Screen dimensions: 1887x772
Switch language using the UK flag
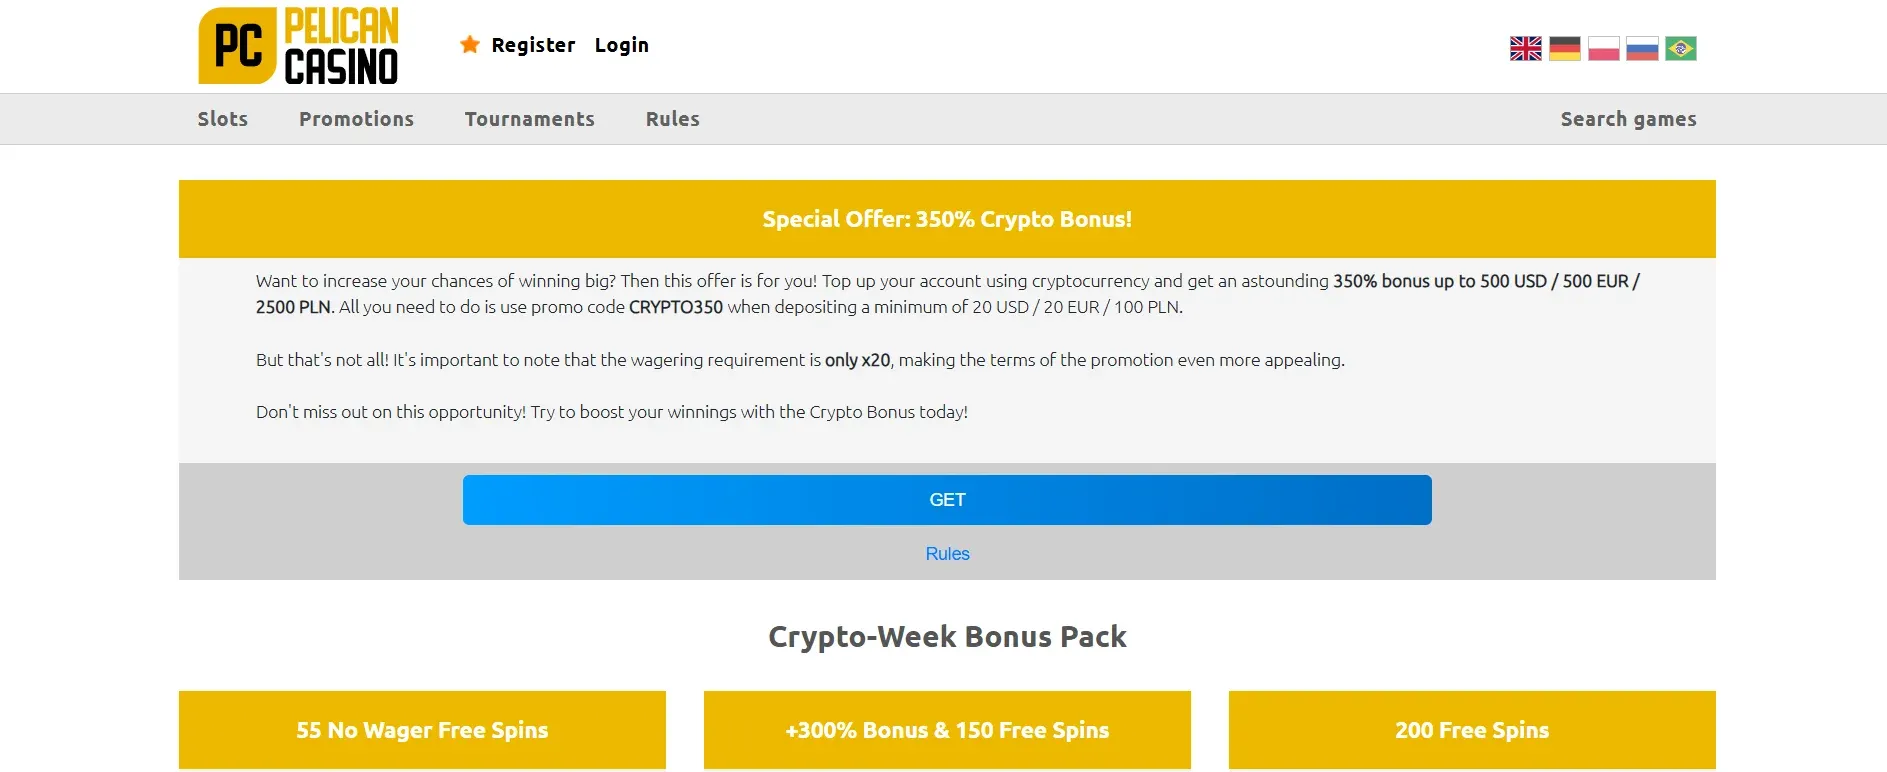[1525, 48]
